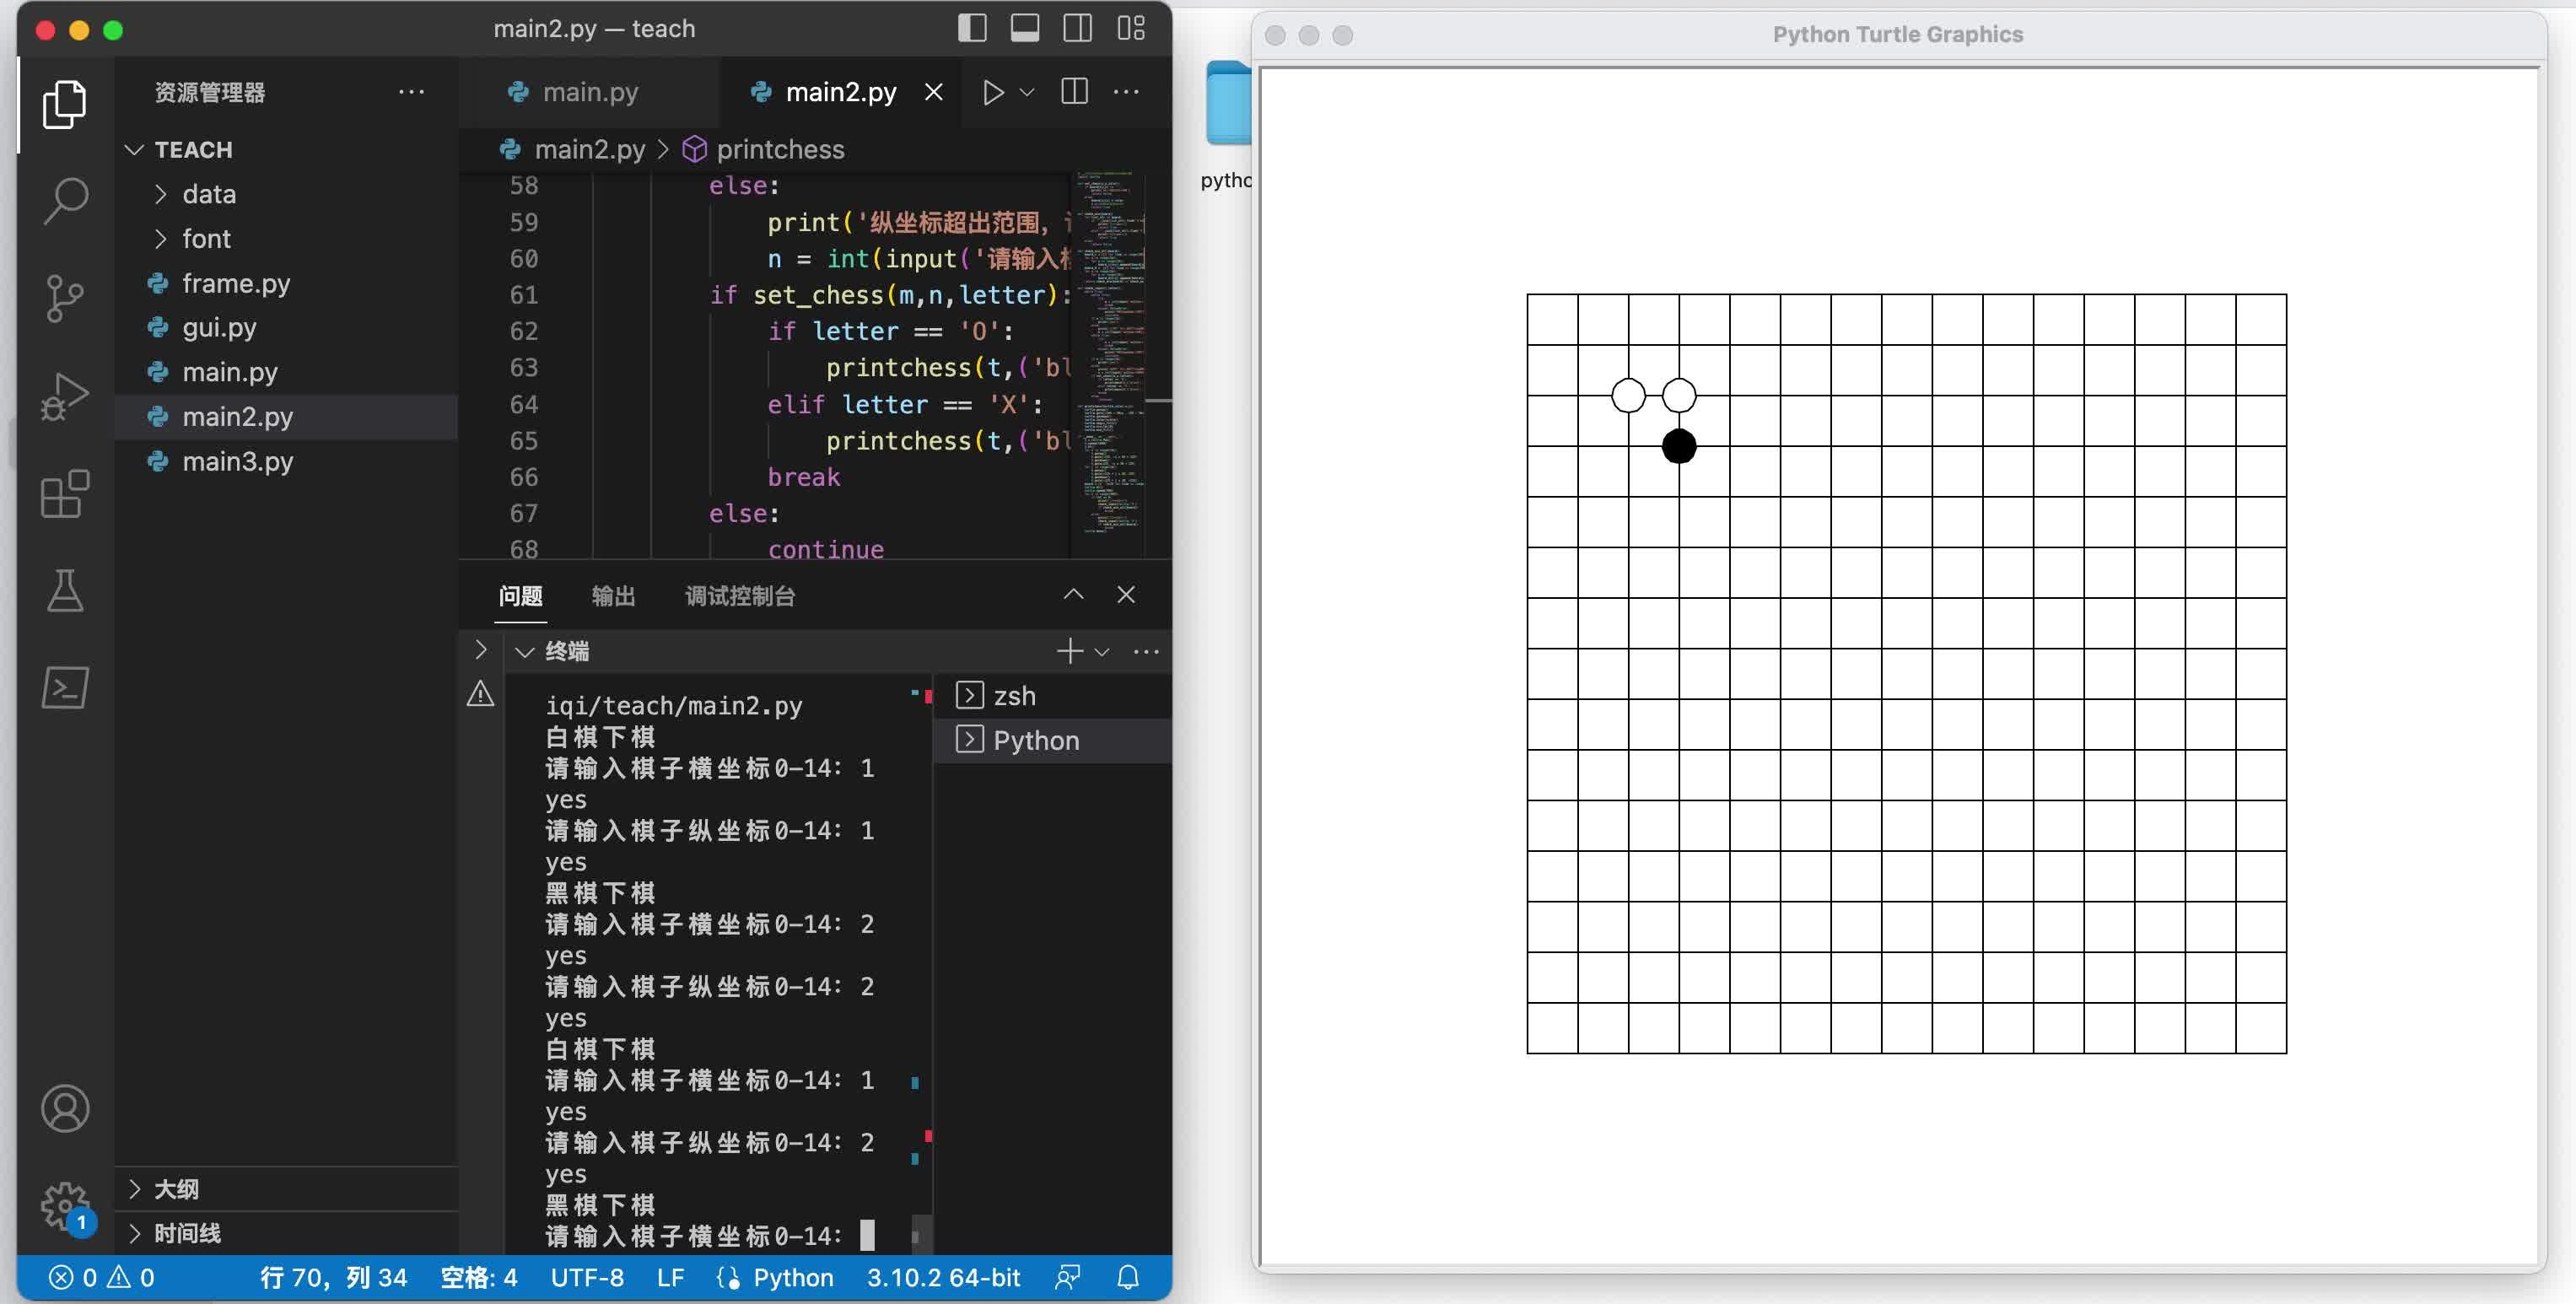Viewport: 2576px width, 1304px height.
Task: Open notifications via the bell icon
Action: click(1128, 1277)
